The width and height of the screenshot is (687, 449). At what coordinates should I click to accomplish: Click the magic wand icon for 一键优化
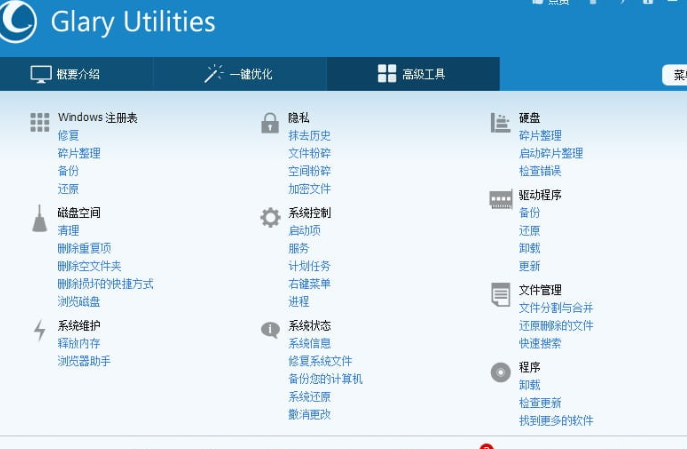214,74
